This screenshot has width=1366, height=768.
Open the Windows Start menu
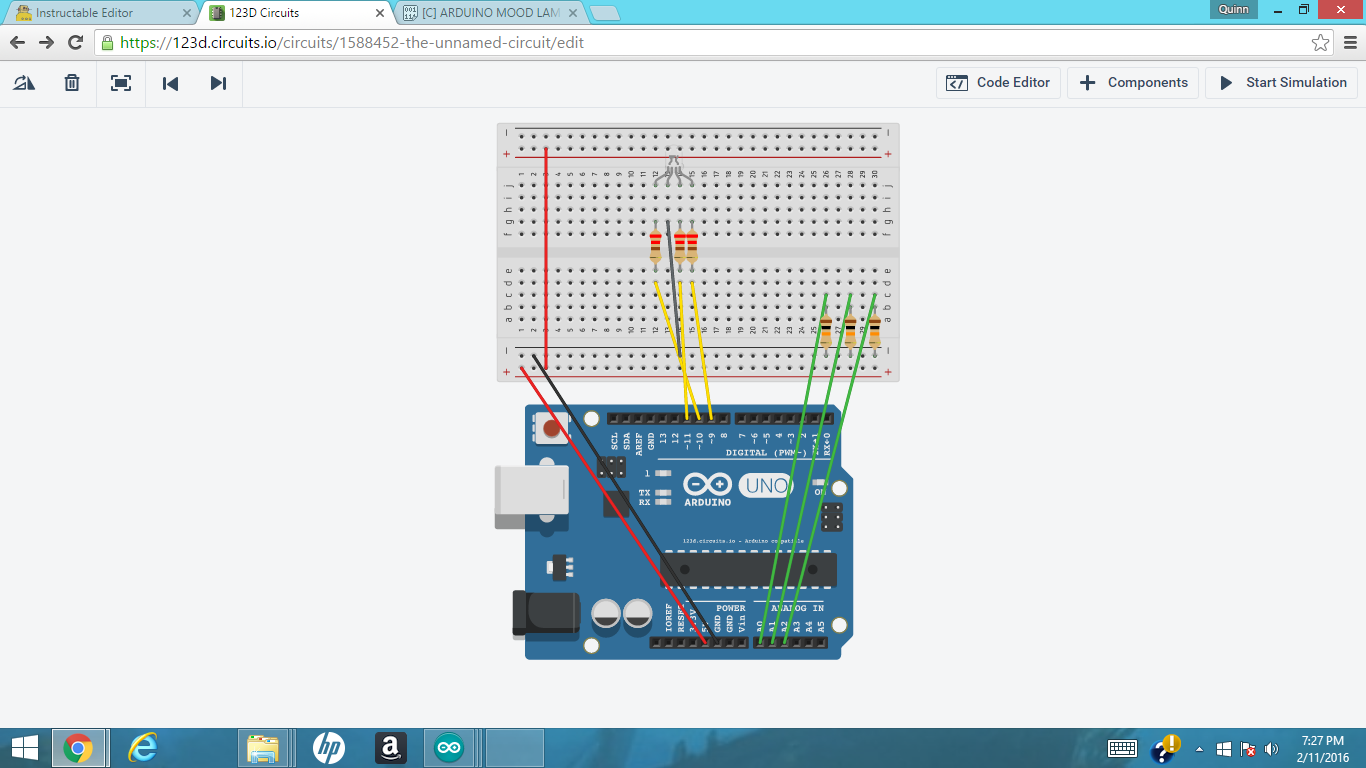(x=24, y=748)
